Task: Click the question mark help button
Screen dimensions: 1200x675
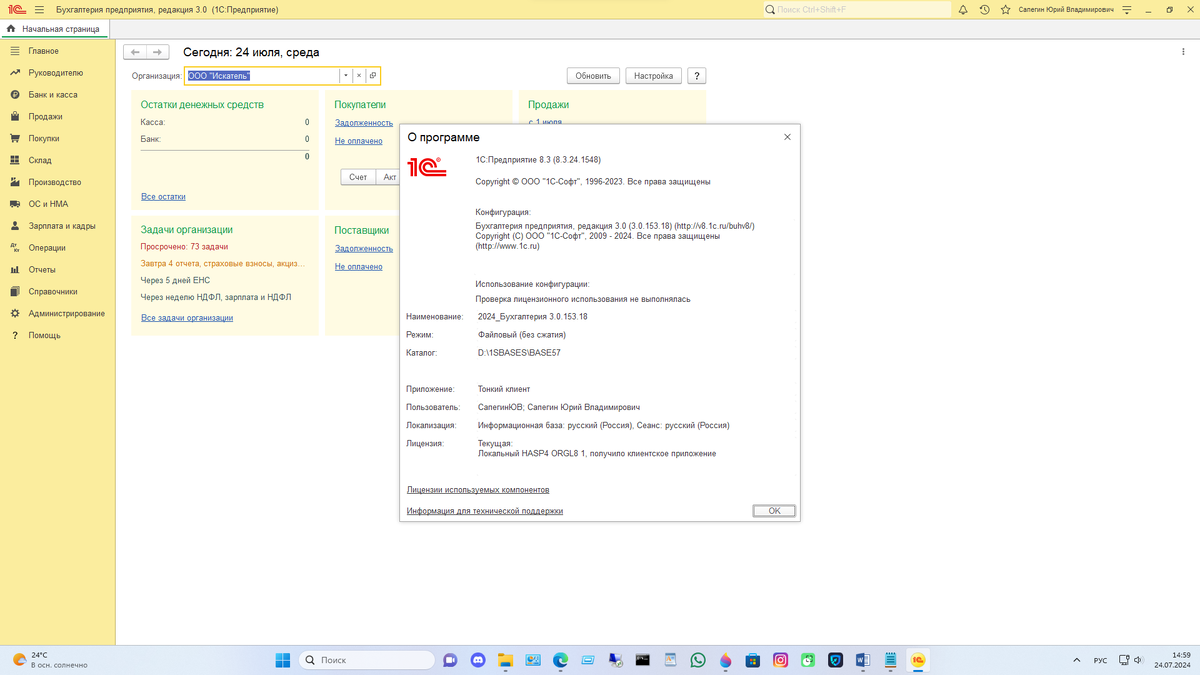Action: (697, 76)
